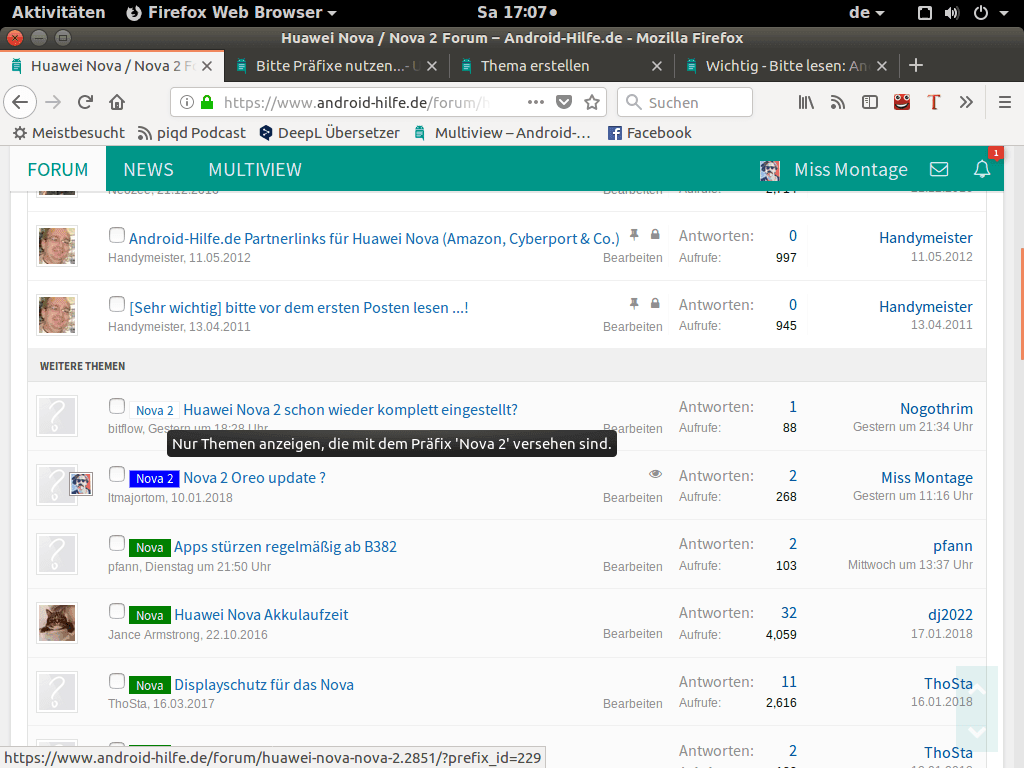This screenshot has width=1024, height=768.
Task: Open DeepL Übersetzer bookmark
Action: (329, 133)
